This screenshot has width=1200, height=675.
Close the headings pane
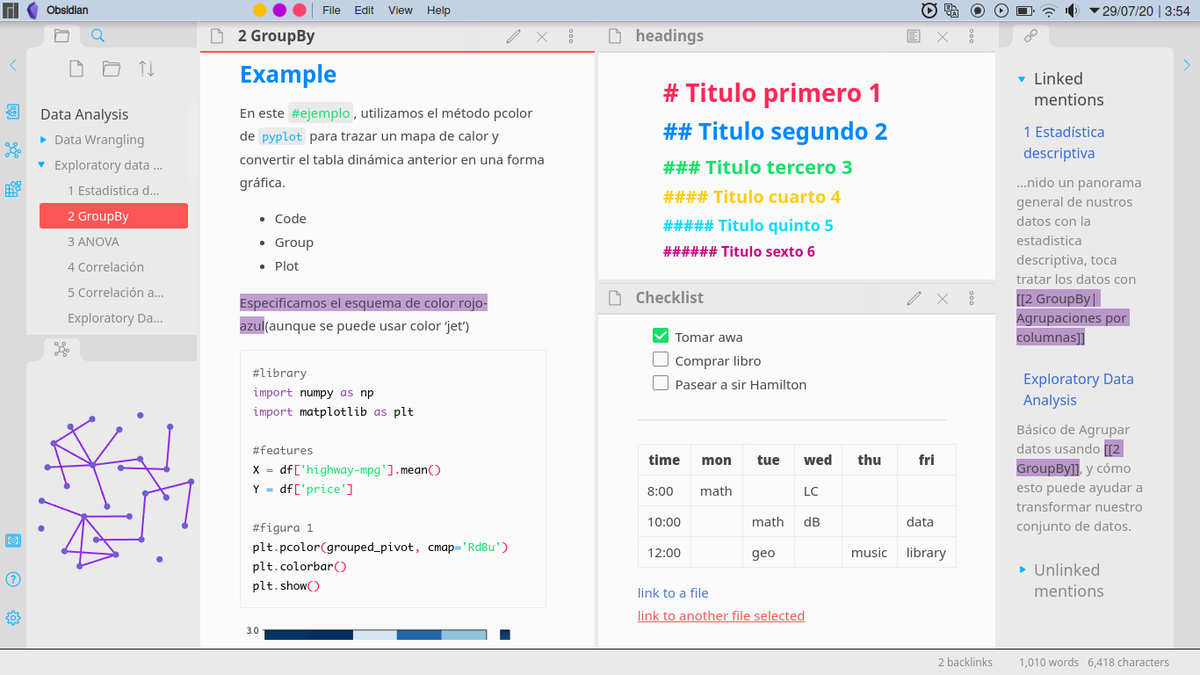pyautogui.click(x=942, y=37)
